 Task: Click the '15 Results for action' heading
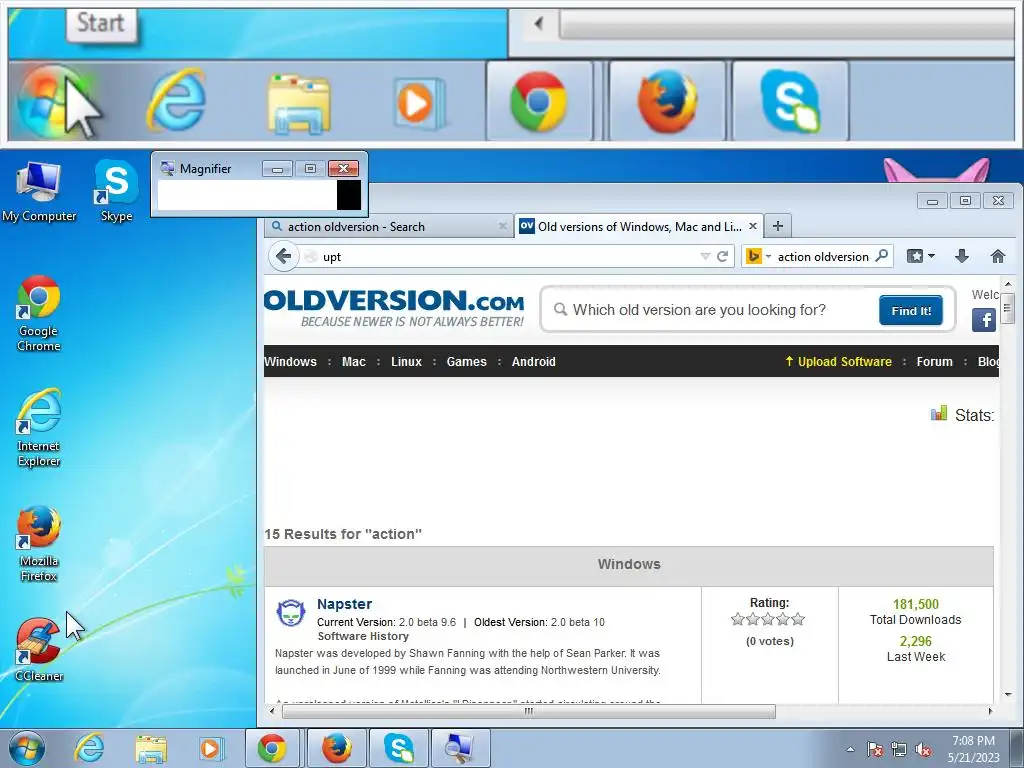pos(343,534)
